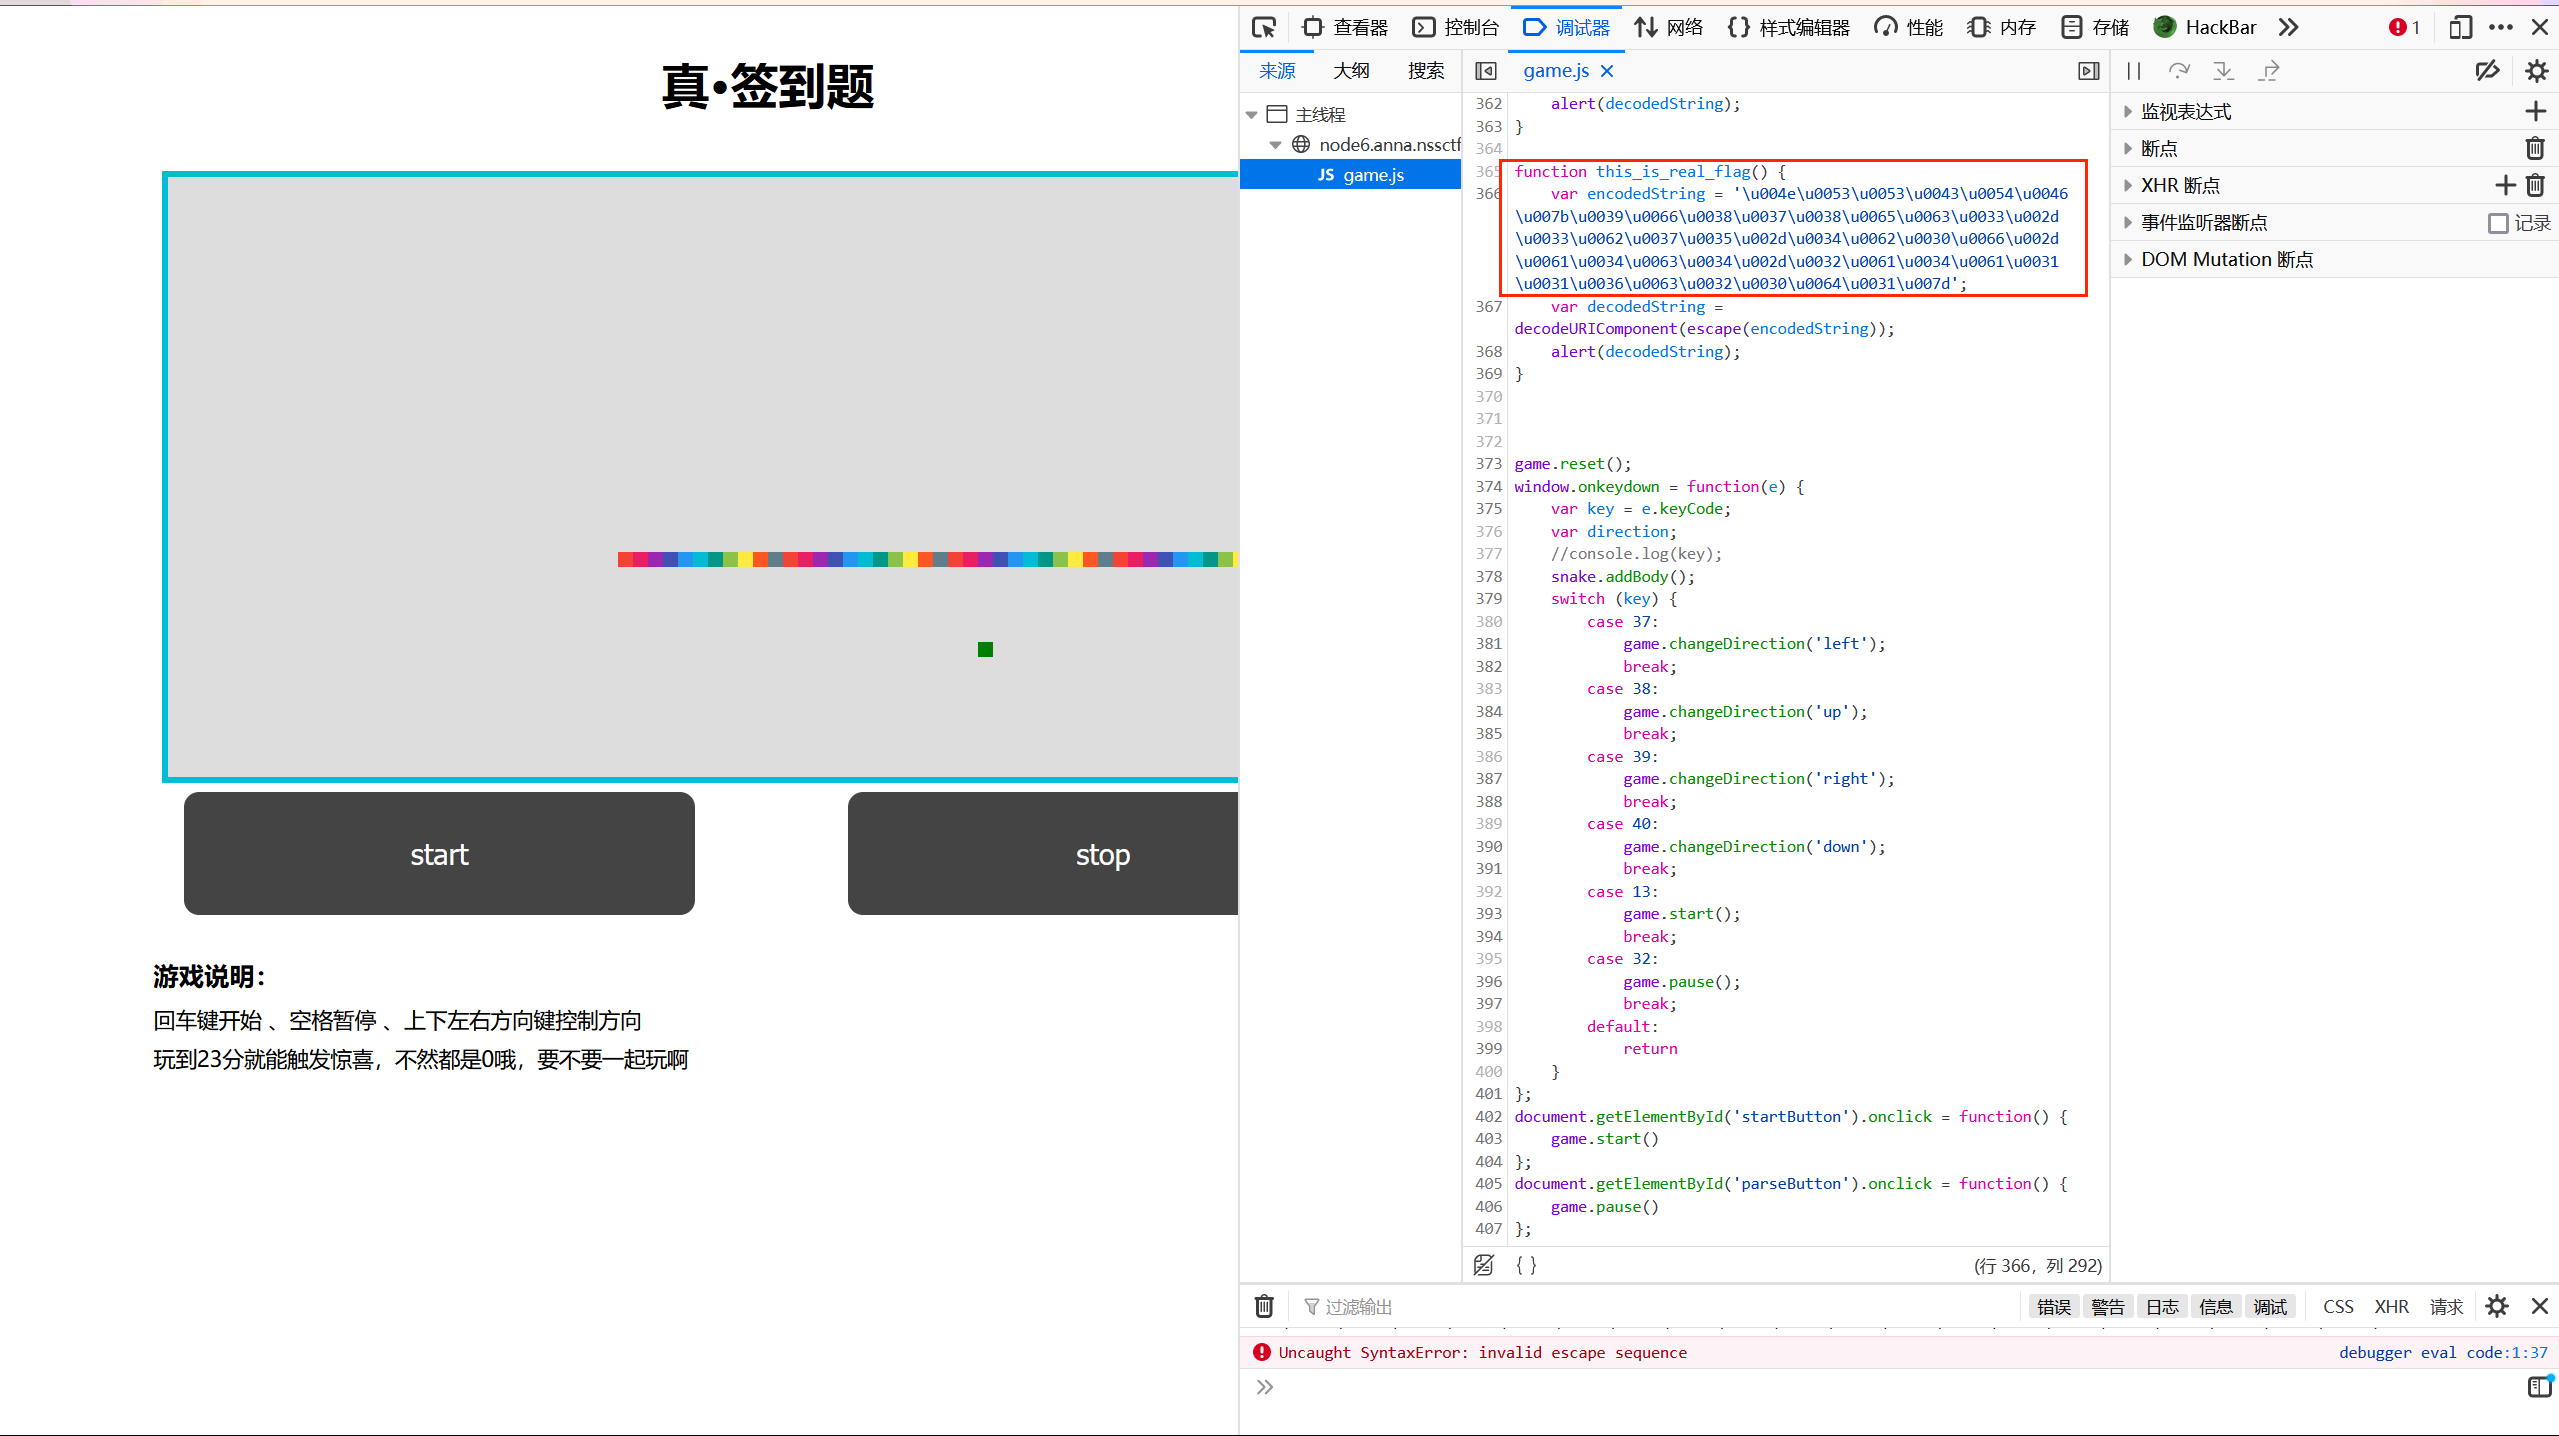2559x1436 pixels.
Task: Click the step out icon in debugger
Action: click(2273, 70)
